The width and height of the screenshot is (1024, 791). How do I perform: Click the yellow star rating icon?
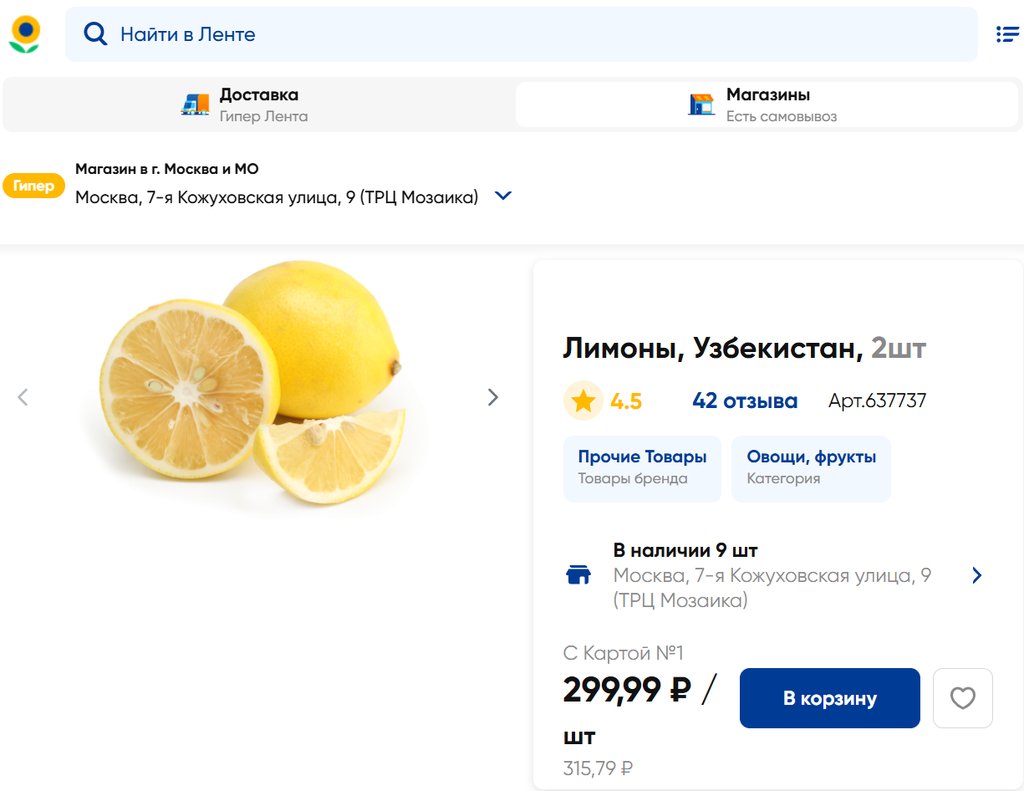583,401
